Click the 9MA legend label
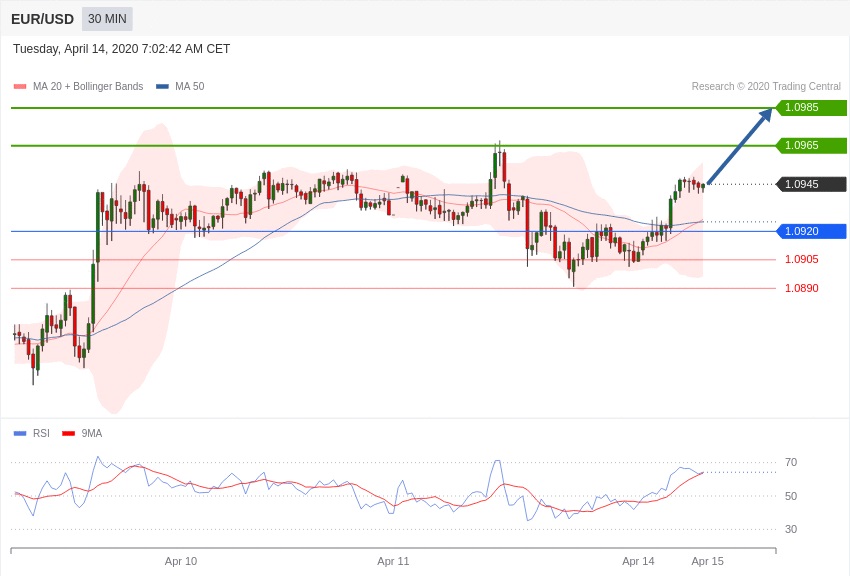Viewport: 850px width, 576px height. (x=92, y=433)
